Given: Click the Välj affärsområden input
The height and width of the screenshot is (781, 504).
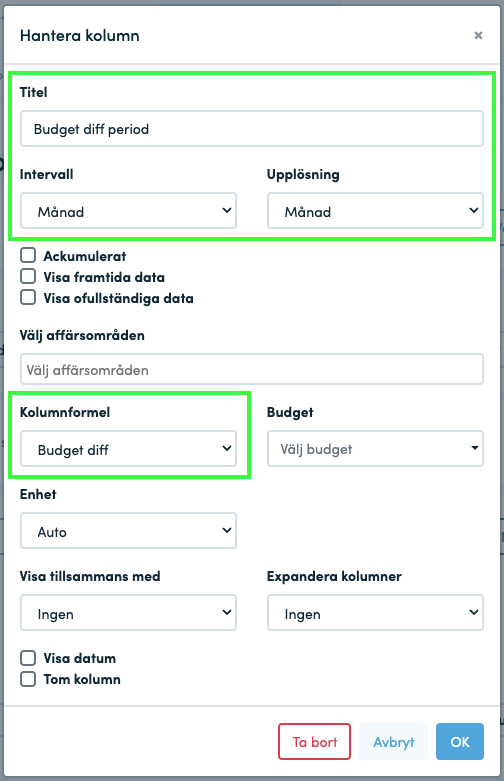Looking at the screenshot, I should click(252, 369).
